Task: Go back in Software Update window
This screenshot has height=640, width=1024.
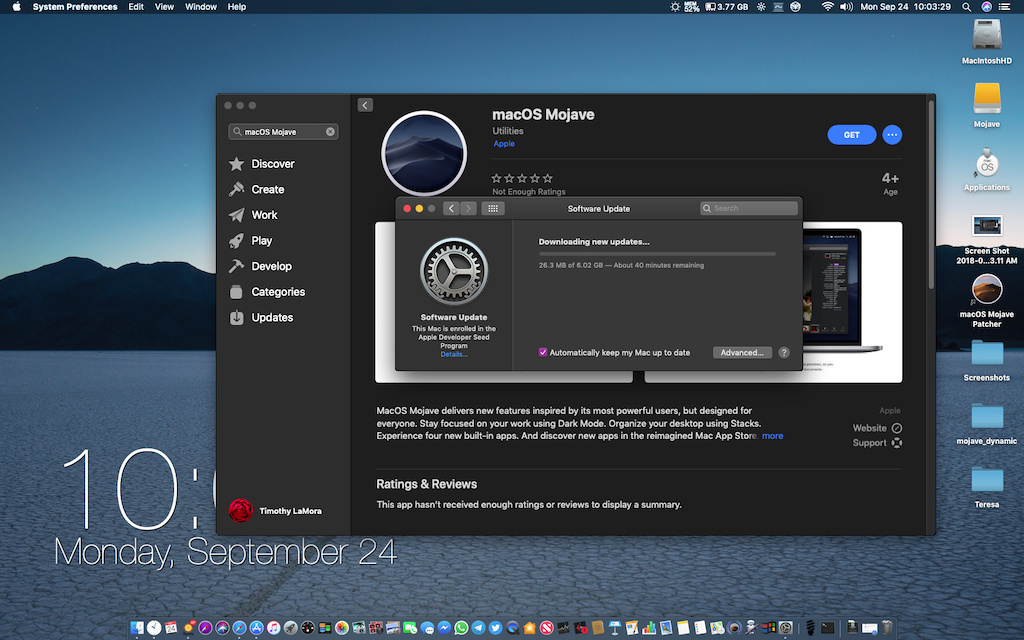Action: pos(451,208)
